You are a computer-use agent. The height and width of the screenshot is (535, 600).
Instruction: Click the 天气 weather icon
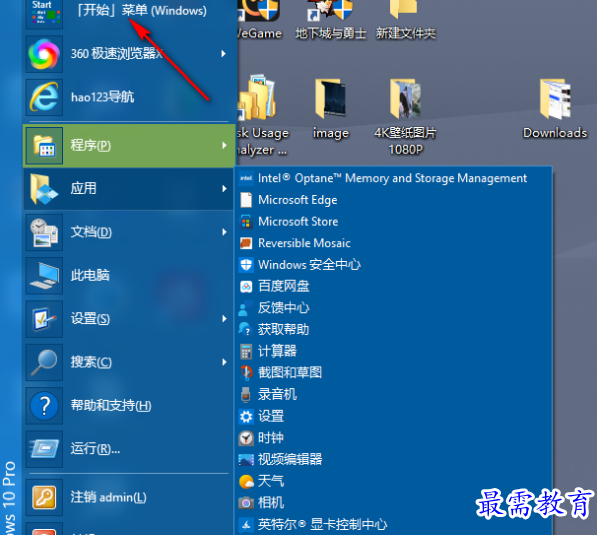coord(246,481)
